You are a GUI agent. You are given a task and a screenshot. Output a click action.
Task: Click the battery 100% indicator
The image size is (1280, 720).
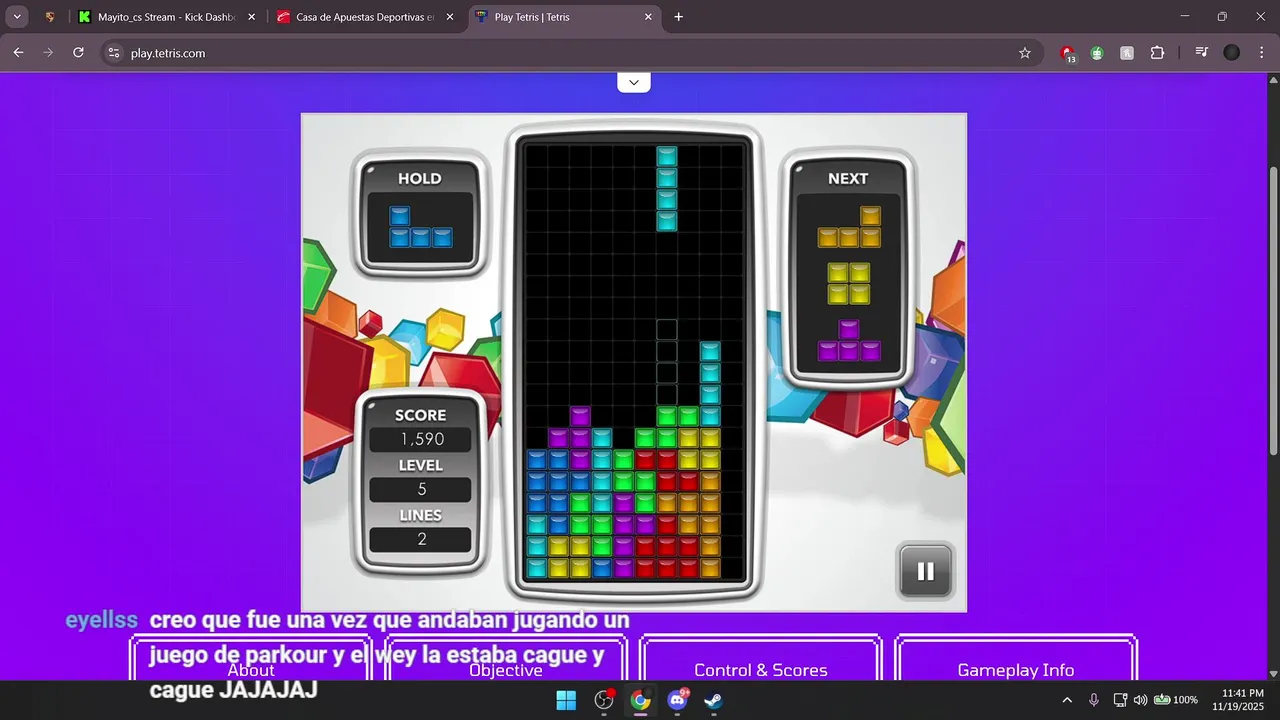coord(1176,700)
